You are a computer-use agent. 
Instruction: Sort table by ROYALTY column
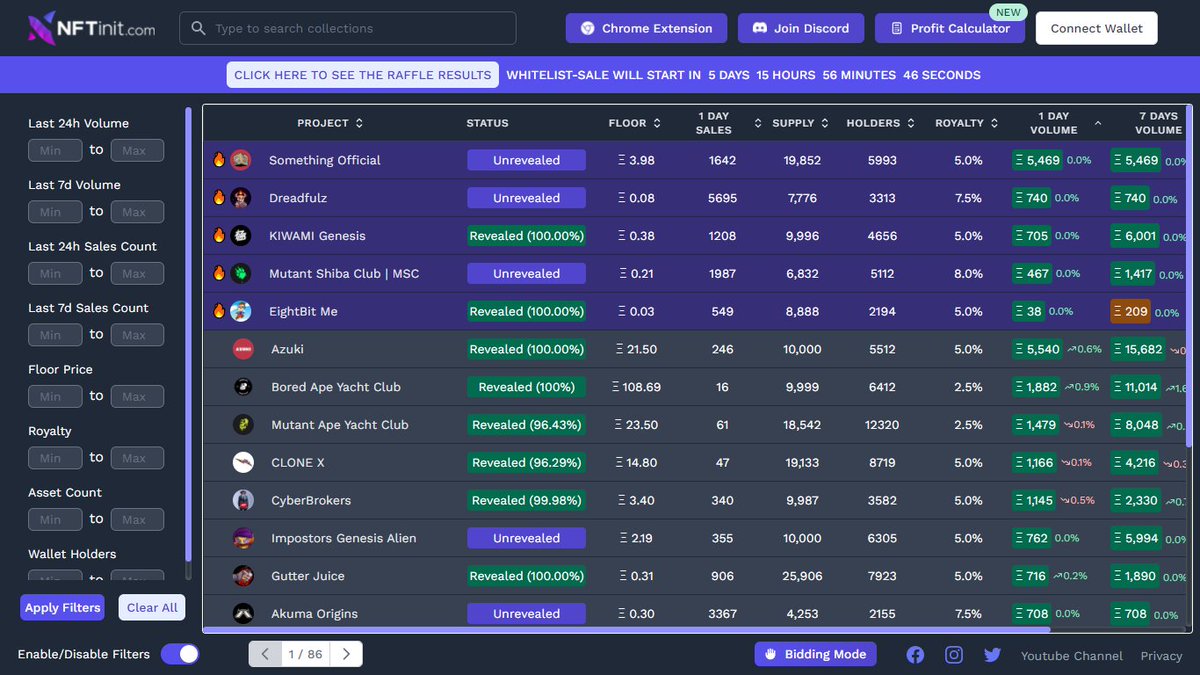pyautogui.click(x=968, y=123)
